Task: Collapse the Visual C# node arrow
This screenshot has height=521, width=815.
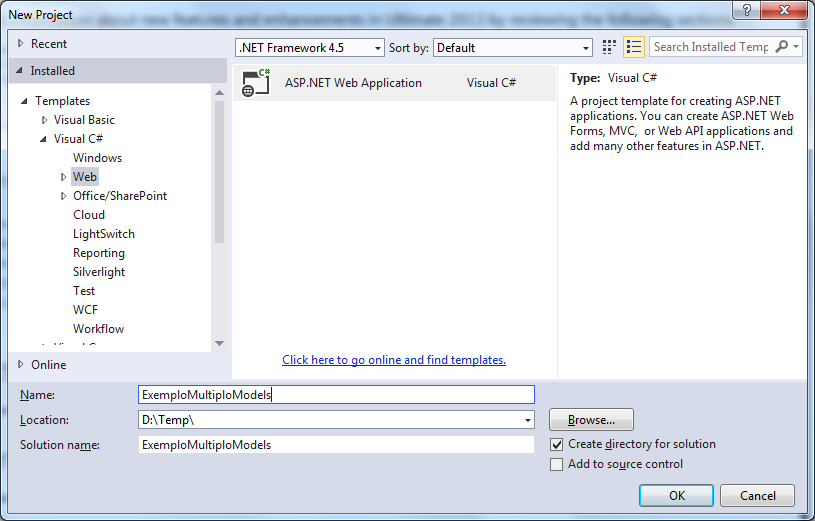Action: tap(44, 139)
